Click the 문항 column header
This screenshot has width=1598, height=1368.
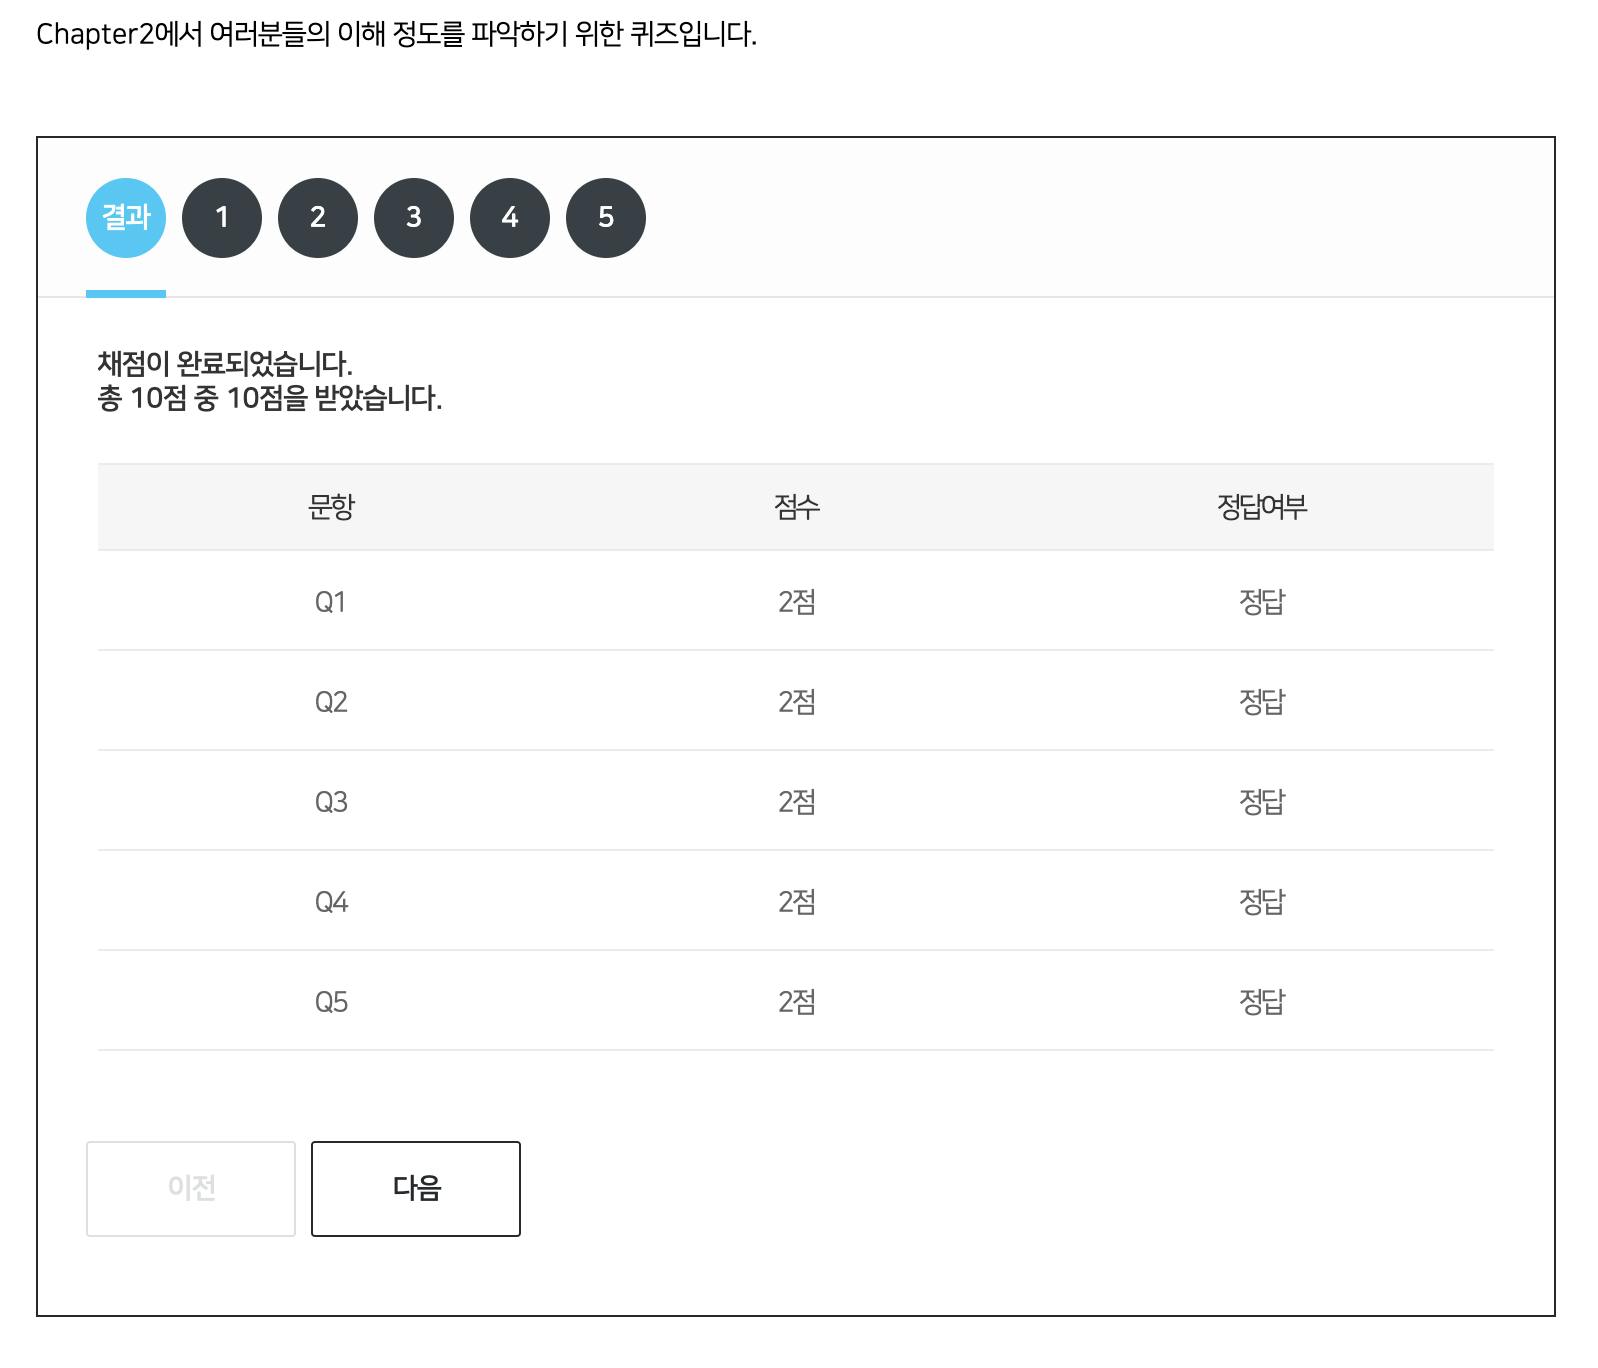pyautogui.click(x=331, y=507)
